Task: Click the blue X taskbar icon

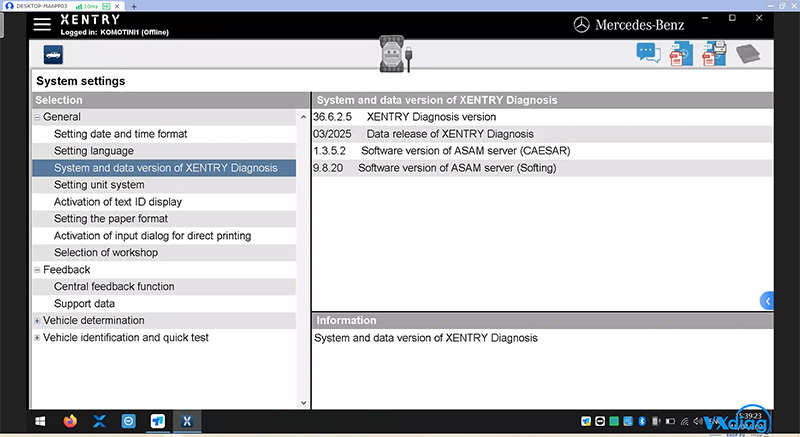Action: 99,421
